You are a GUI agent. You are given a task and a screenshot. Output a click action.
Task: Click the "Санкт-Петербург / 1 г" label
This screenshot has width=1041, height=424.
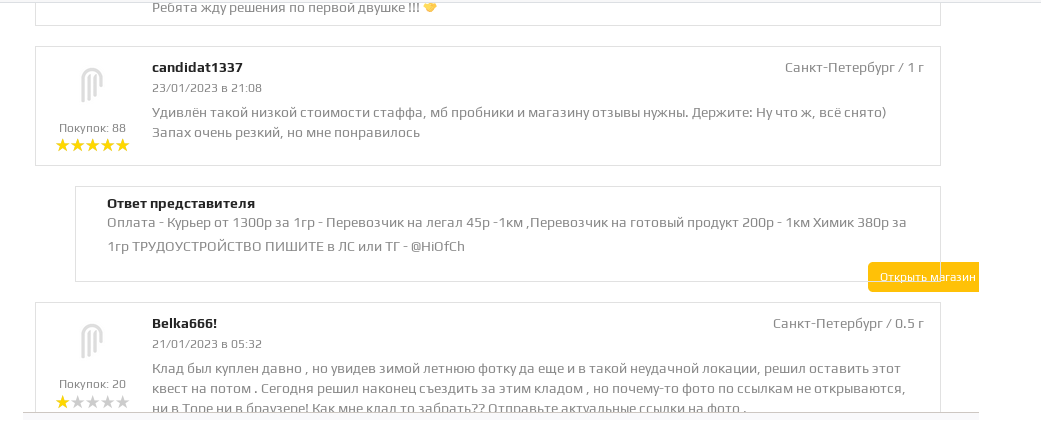(854, 68)
